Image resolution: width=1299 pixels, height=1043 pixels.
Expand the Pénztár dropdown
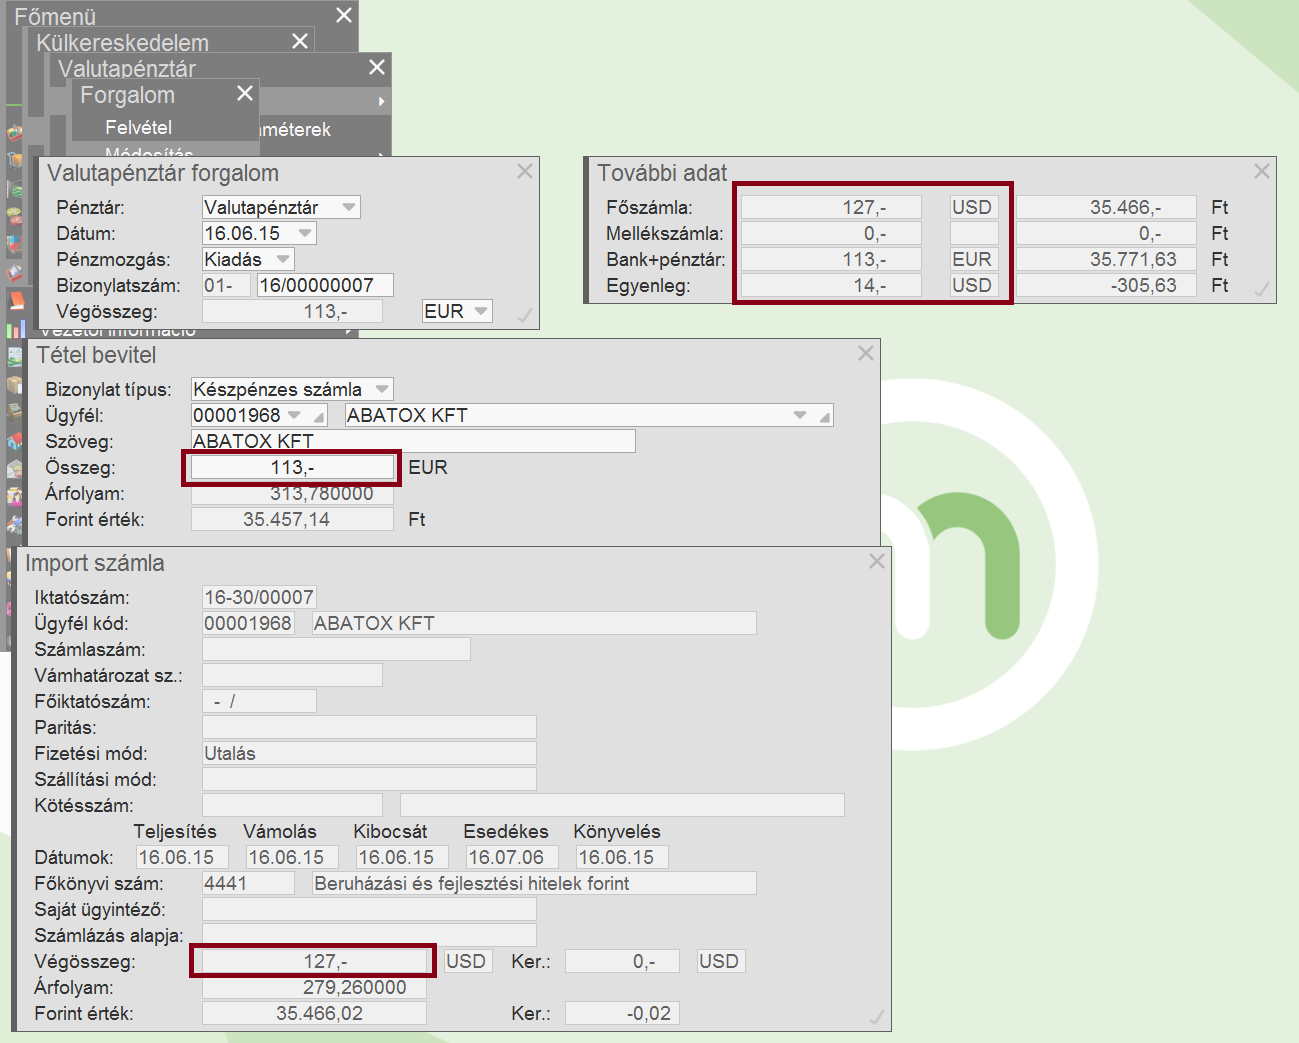point(349,207)
